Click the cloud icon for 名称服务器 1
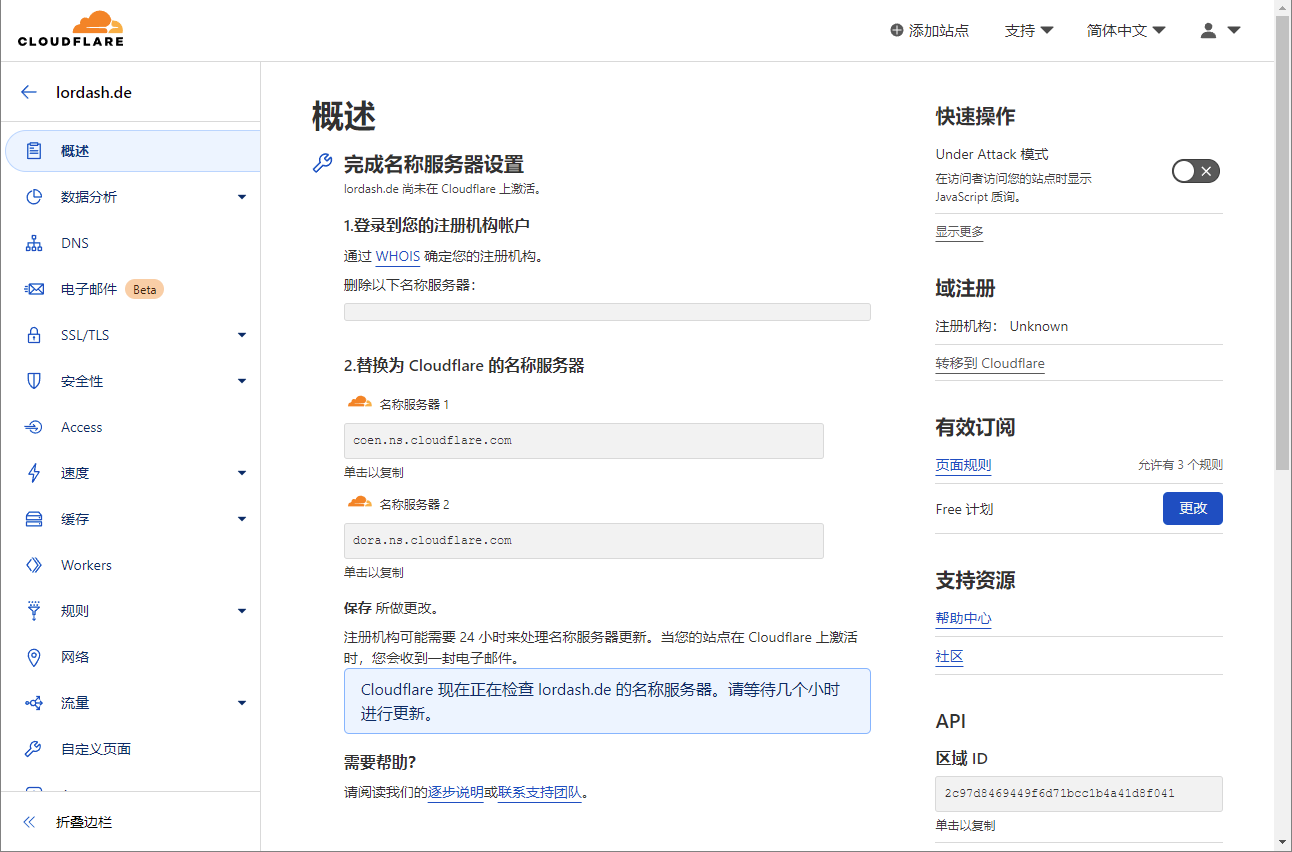The width and height of the screenshot is (1292, 852). point(359,403)
